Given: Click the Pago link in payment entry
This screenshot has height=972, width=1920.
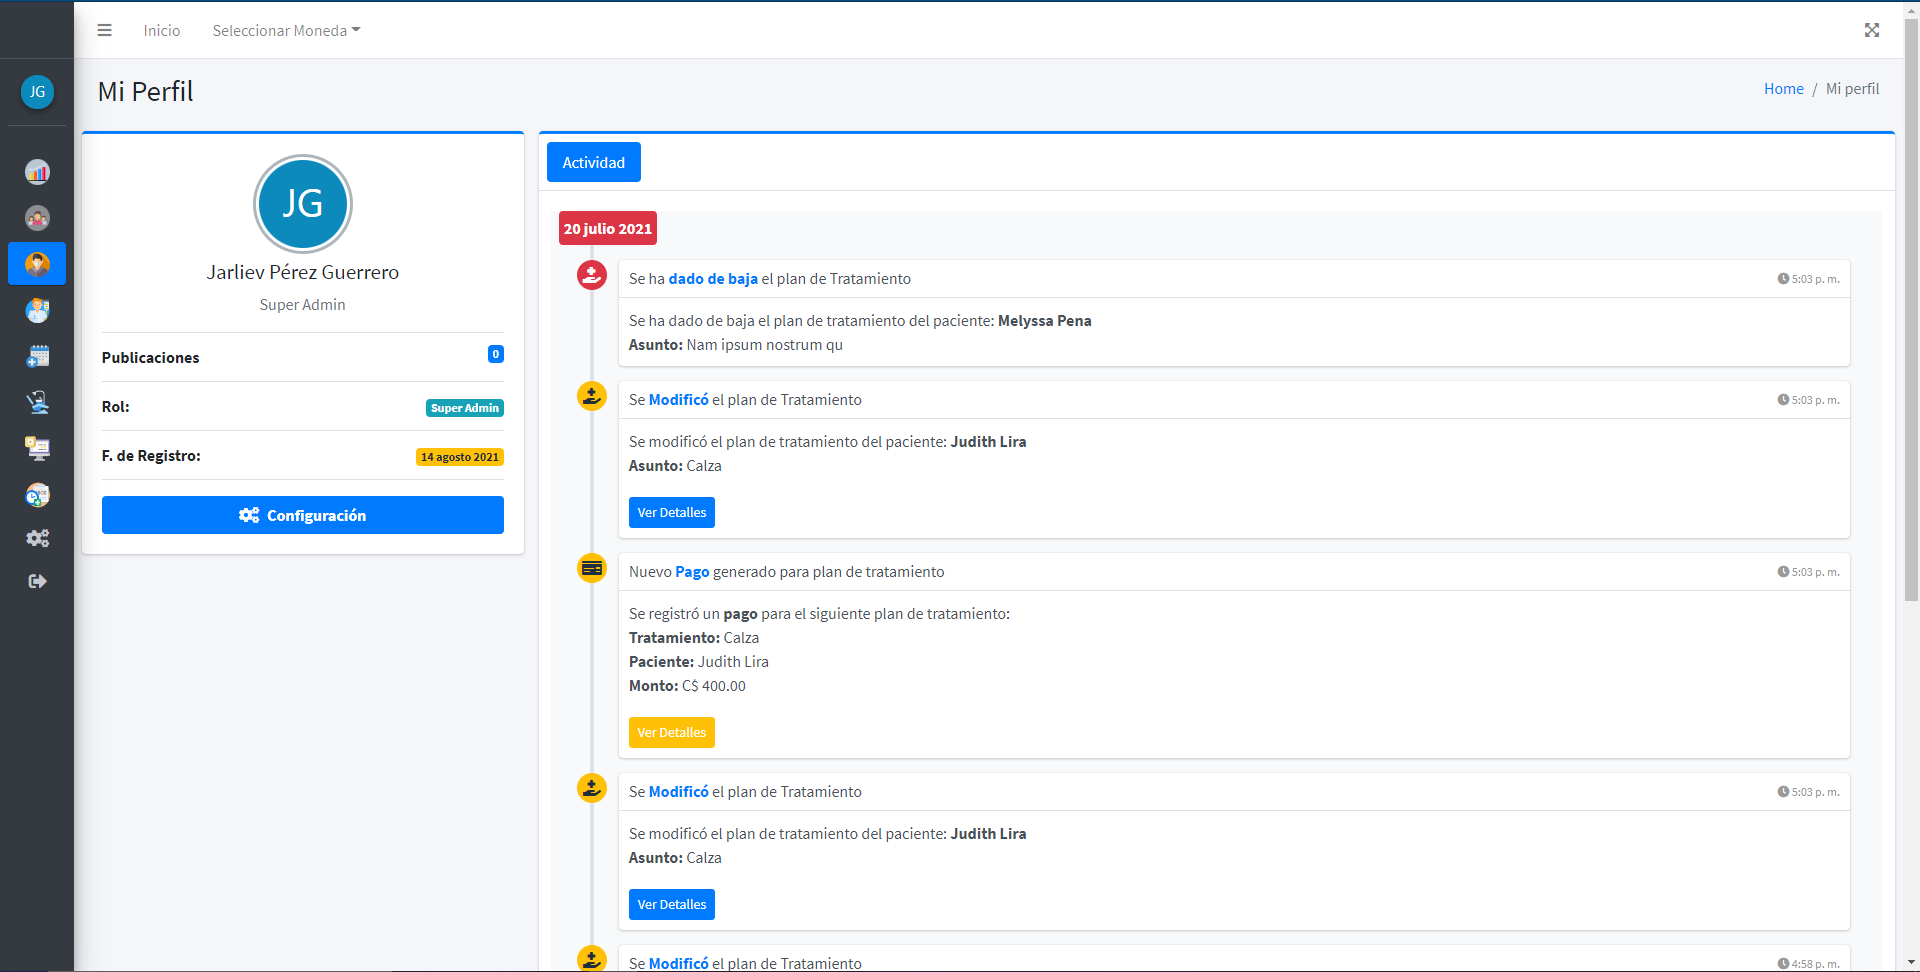Looking at the screenshot, I should click(691, 572).
